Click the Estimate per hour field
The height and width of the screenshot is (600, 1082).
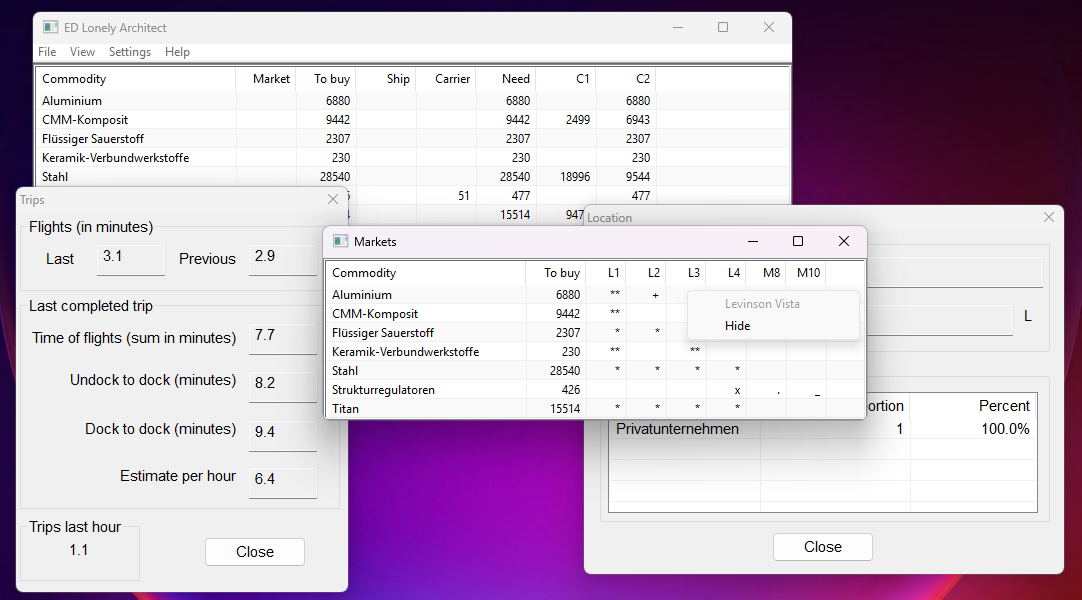tap(283, 481)
